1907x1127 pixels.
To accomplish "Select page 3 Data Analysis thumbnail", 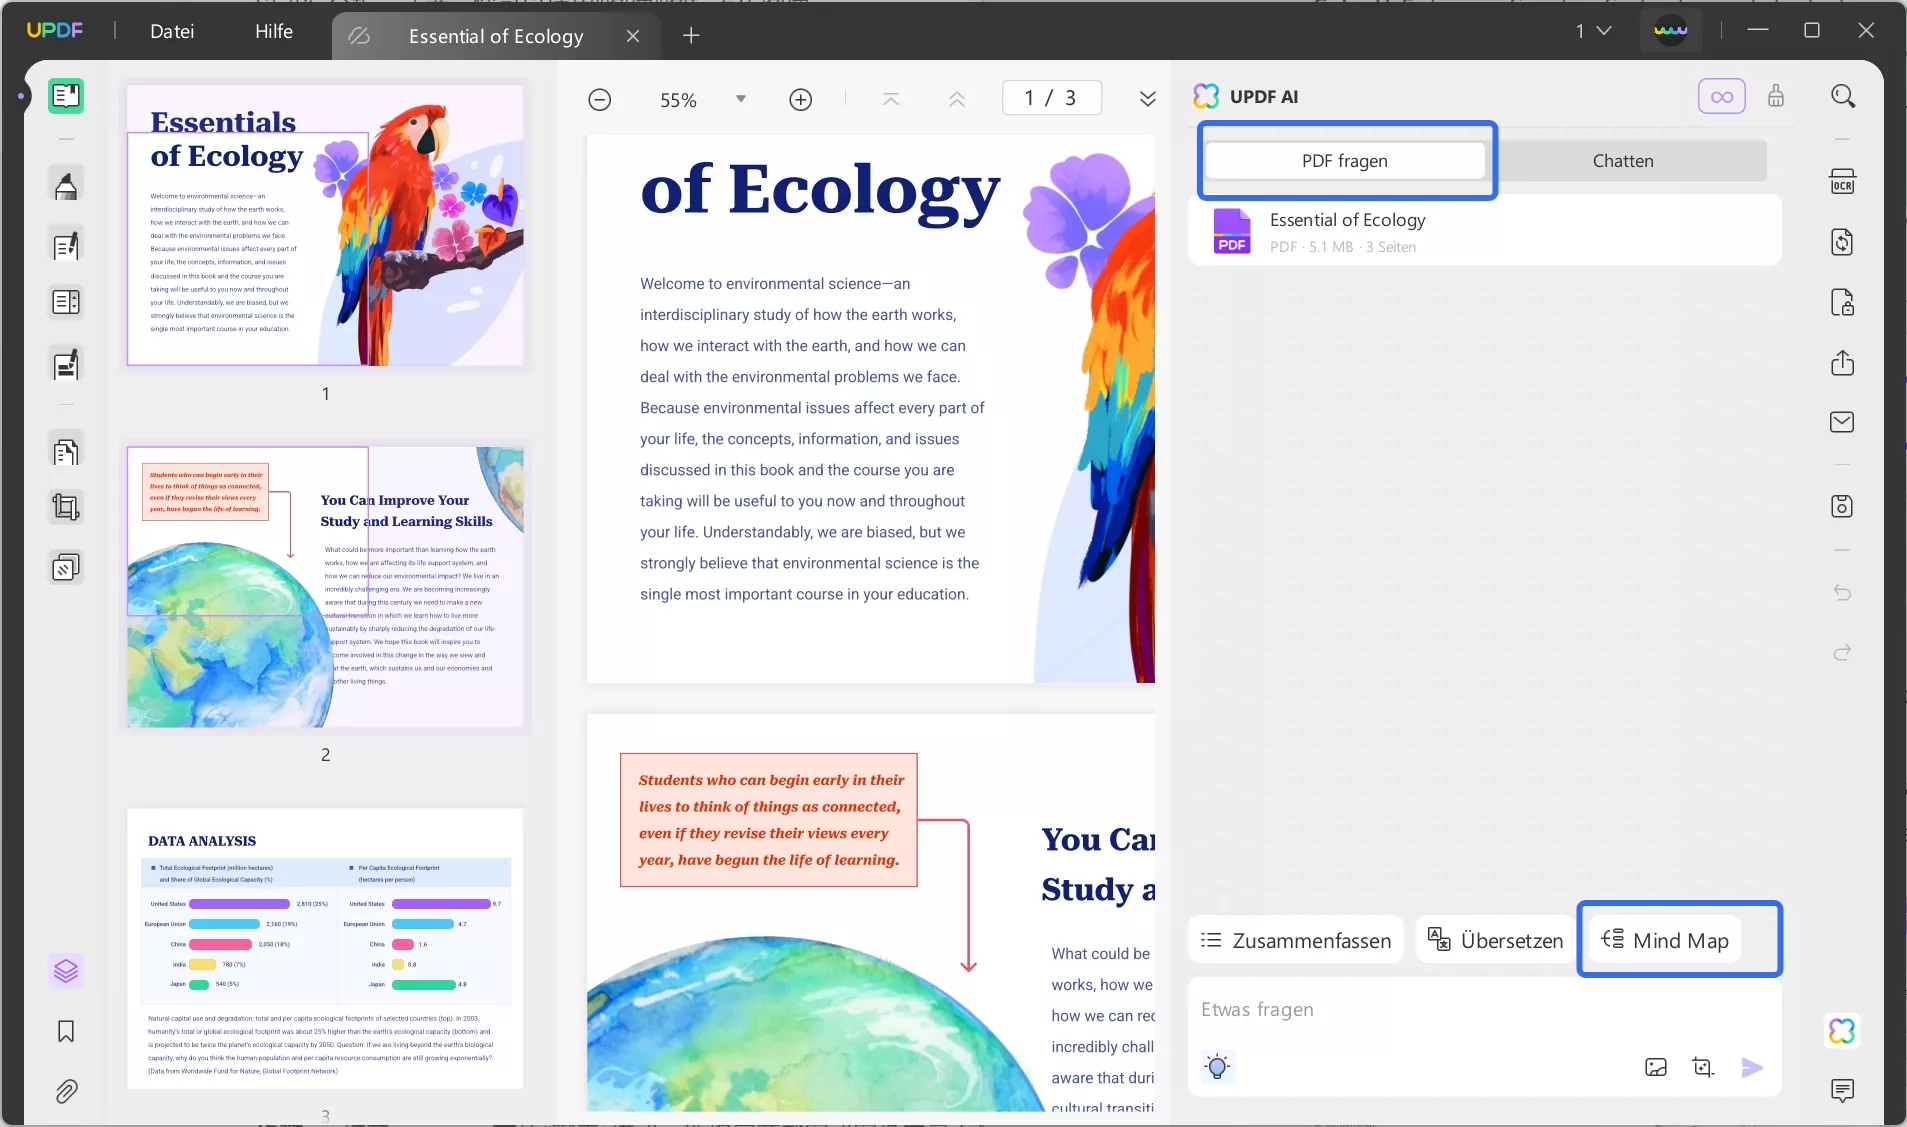I will pyautogui.click(x=325, y=948).
